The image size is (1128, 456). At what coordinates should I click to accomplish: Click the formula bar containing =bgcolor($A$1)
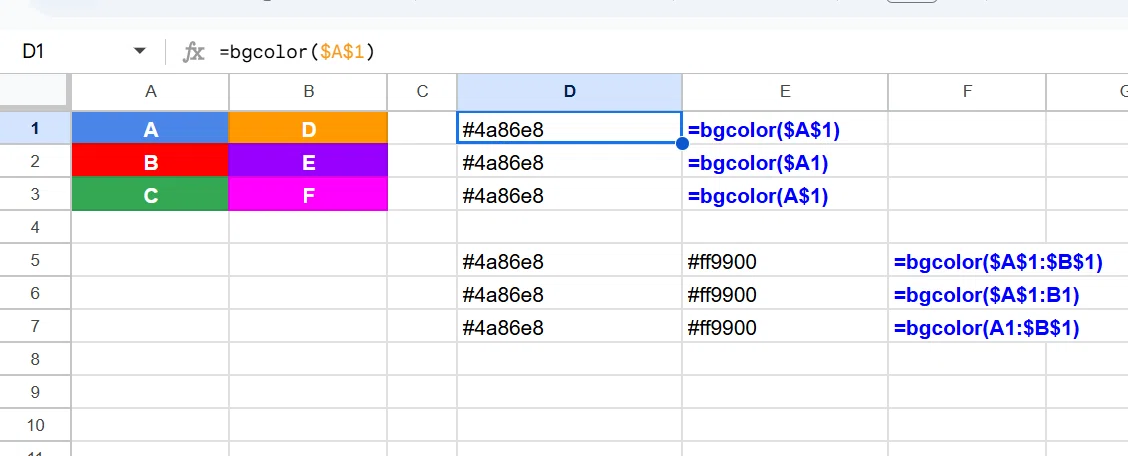coord(669,52)
